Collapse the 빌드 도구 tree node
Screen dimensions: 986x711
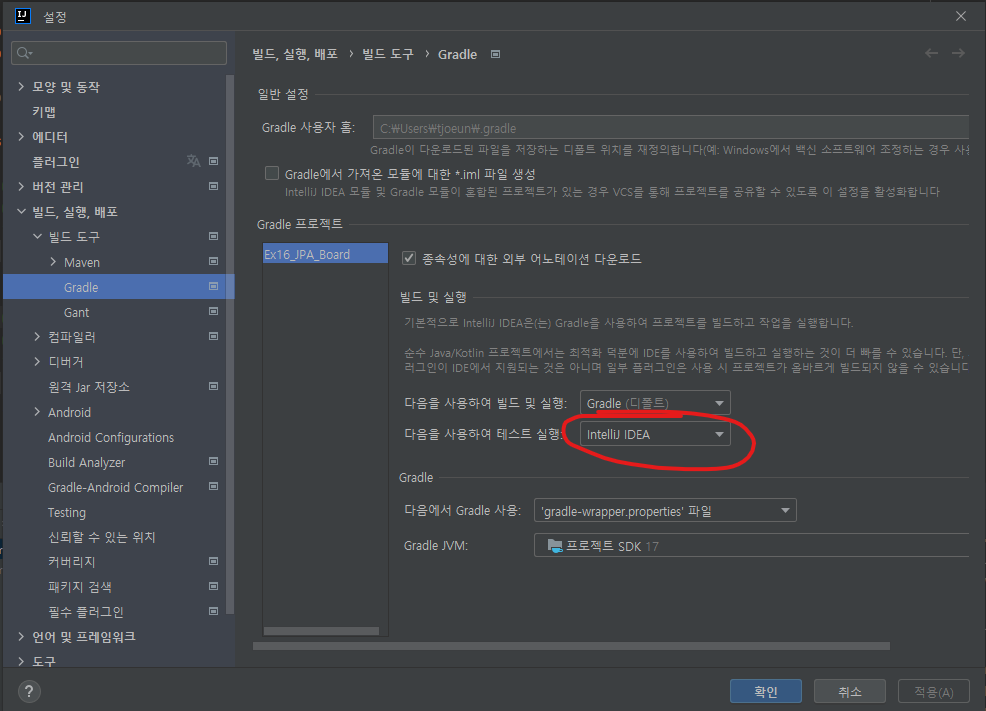coord(37,236)
